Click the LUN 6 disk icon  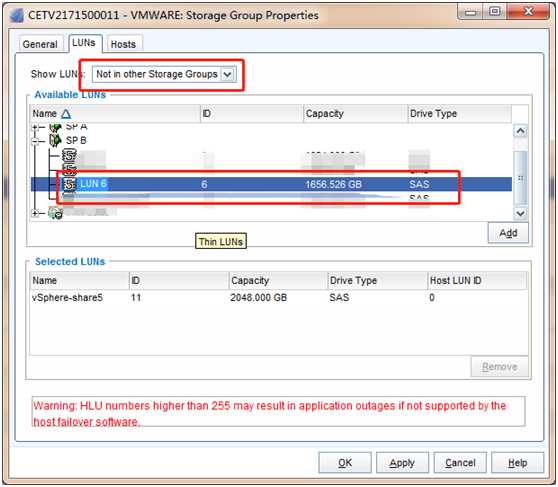pyautogui.click(x=69, y=184)
